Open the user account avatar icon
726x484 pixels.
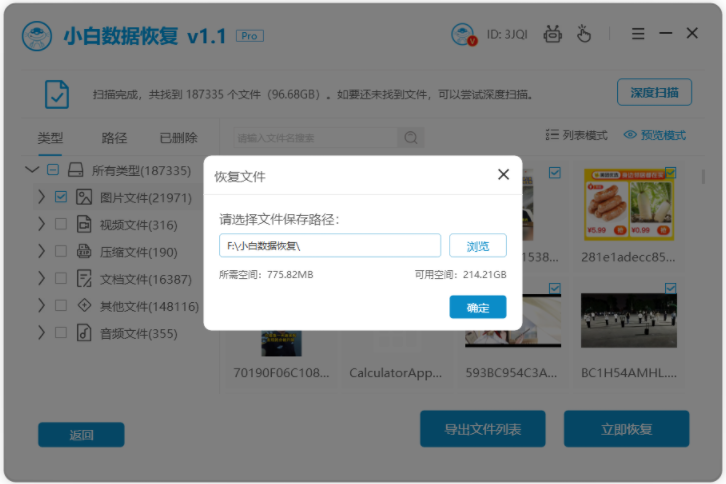click(x=463, y=34)
